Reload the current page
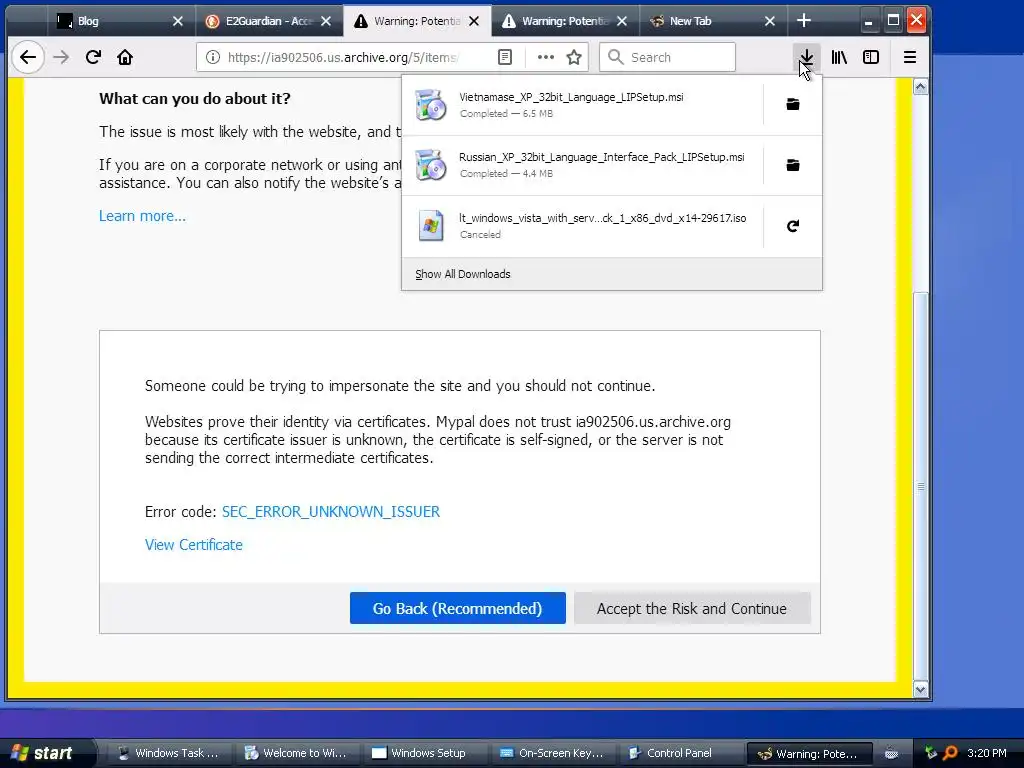 93,57
